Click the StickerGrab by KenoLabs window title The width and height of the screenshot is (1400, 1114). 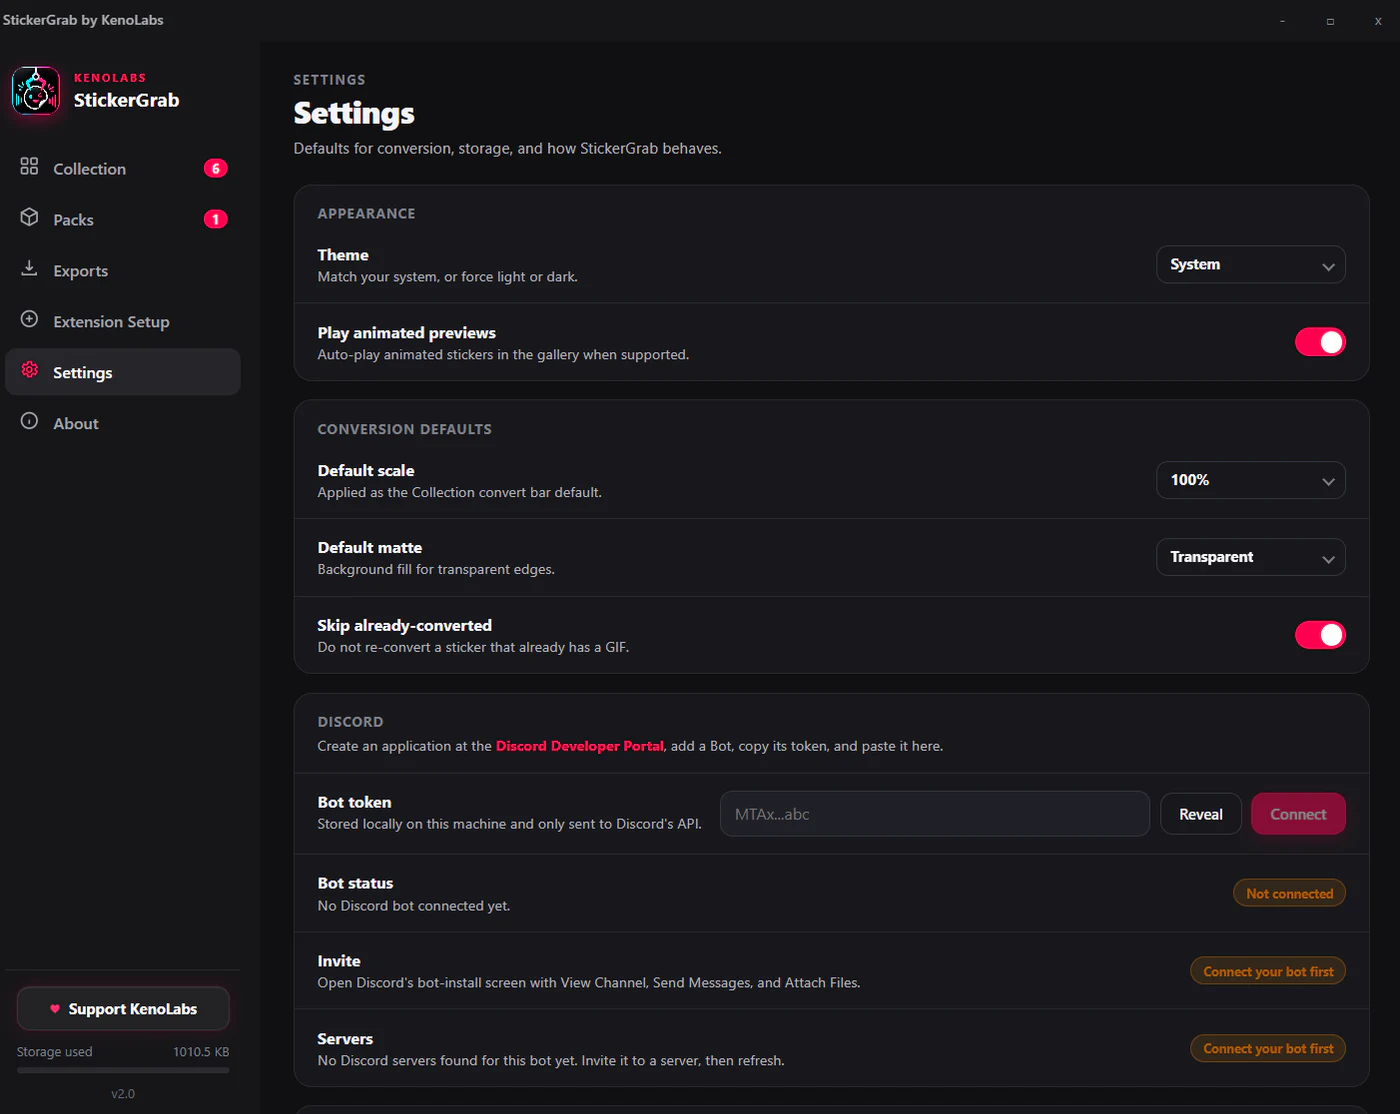(x=83, y=20)
